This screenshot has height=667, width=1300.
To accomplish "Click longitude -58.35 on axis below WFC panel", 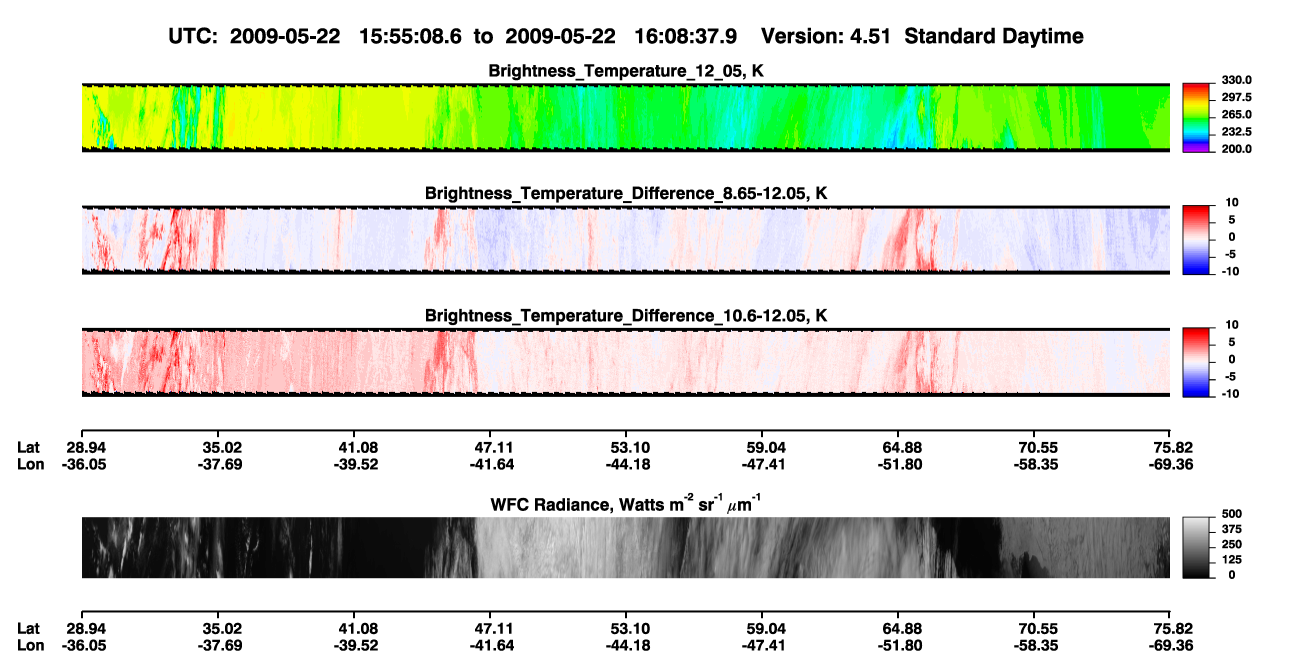I will [x=1035, y=645].
